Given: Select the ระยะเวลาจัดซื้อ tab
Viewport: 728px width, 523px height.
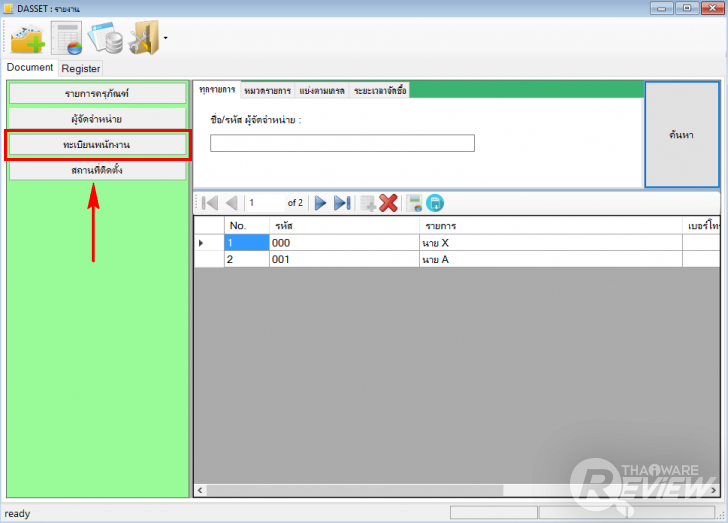Looking at the screenshot, I should 380,91.
